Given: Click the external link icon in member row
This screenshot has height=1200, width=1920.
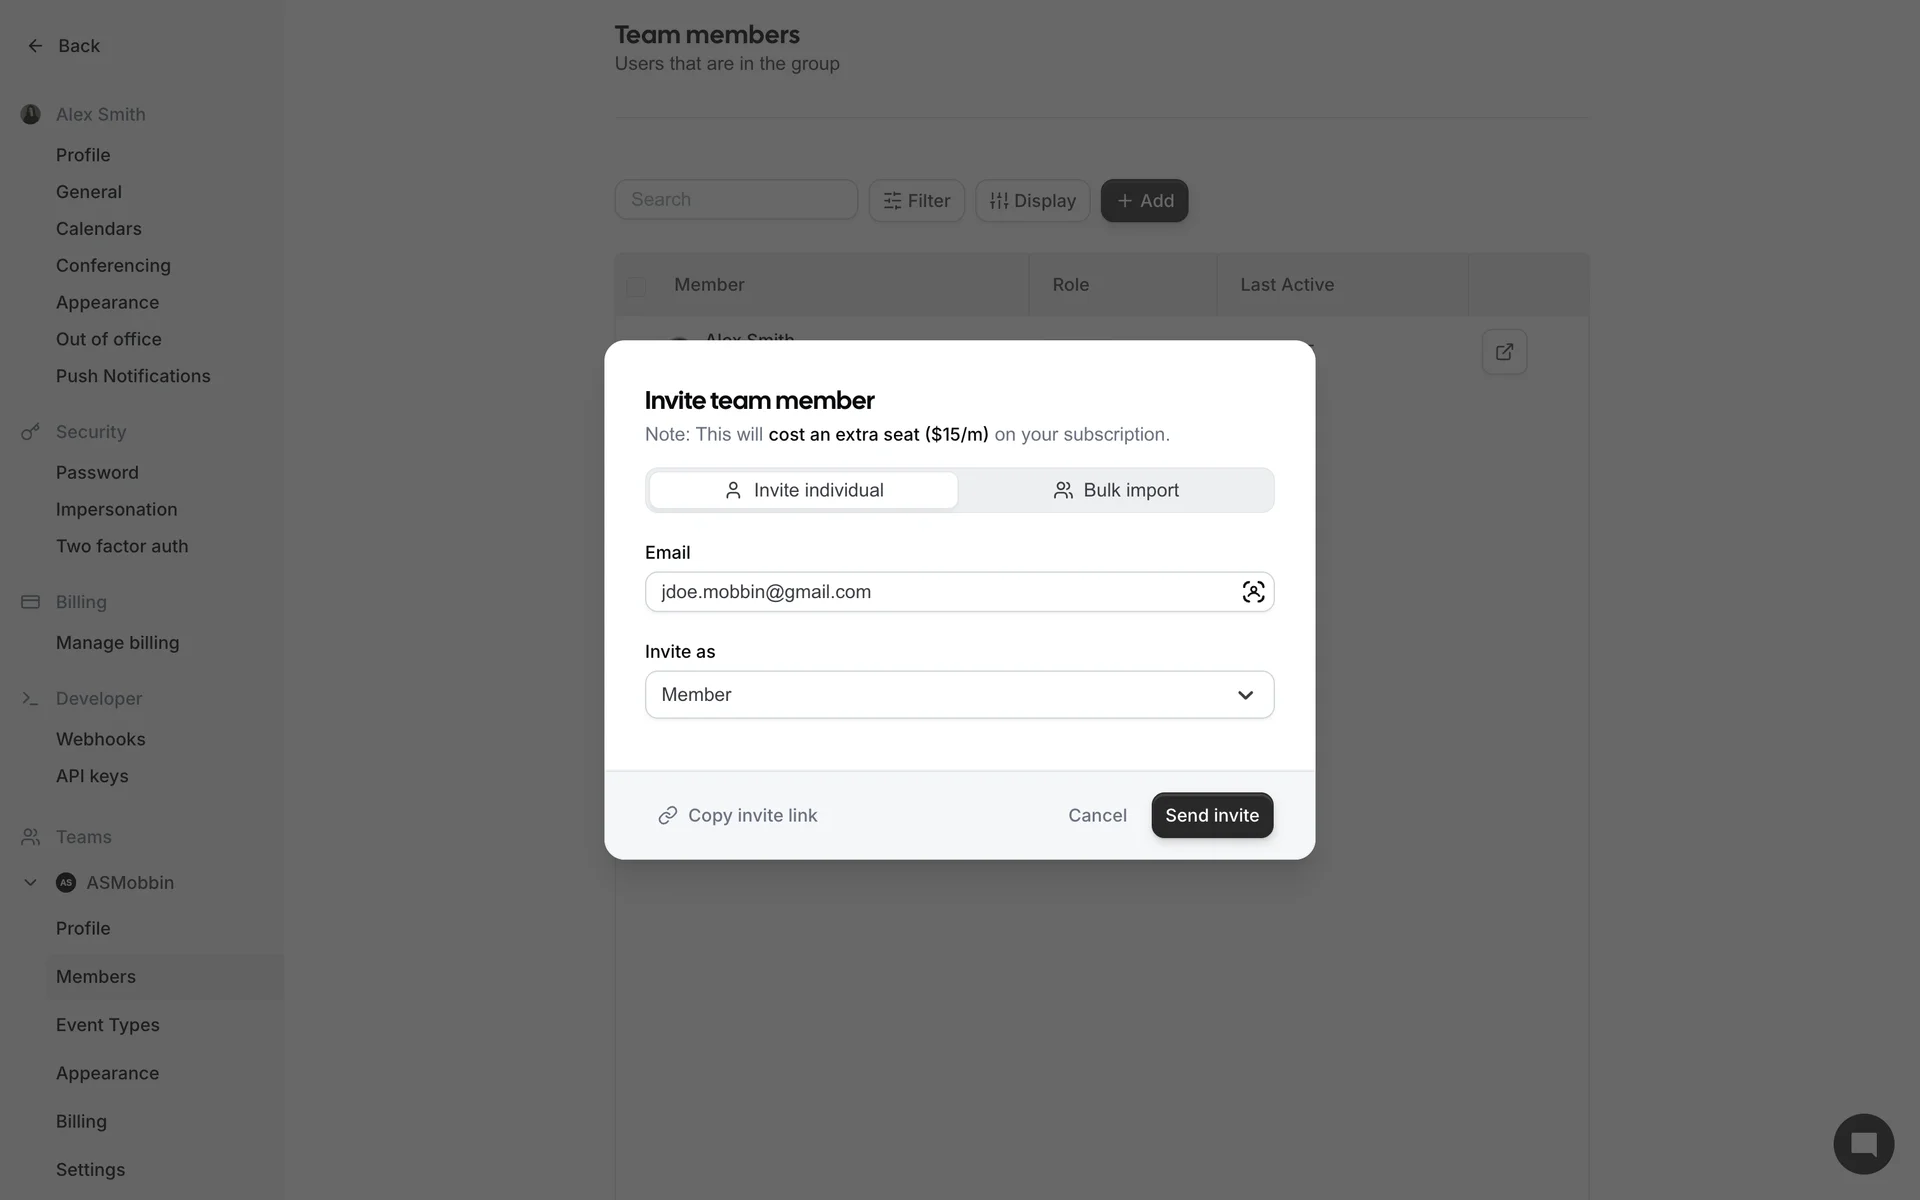Looking at the screenshot, I should (x=1504, y=352).
